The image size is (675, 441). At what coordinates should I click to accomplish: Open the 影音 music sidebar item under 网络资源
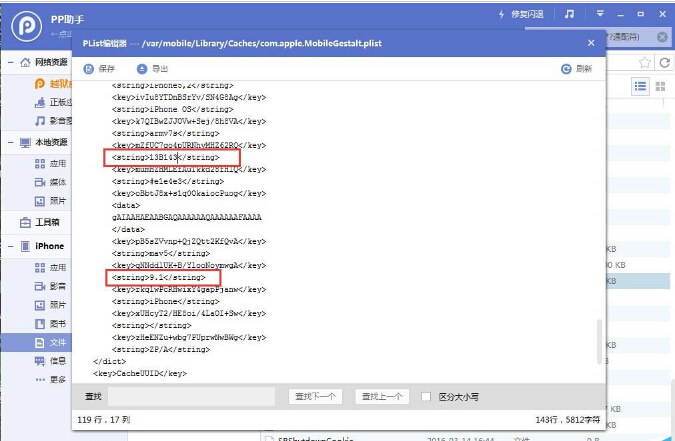pyautogui.click(x=53, y=121)
